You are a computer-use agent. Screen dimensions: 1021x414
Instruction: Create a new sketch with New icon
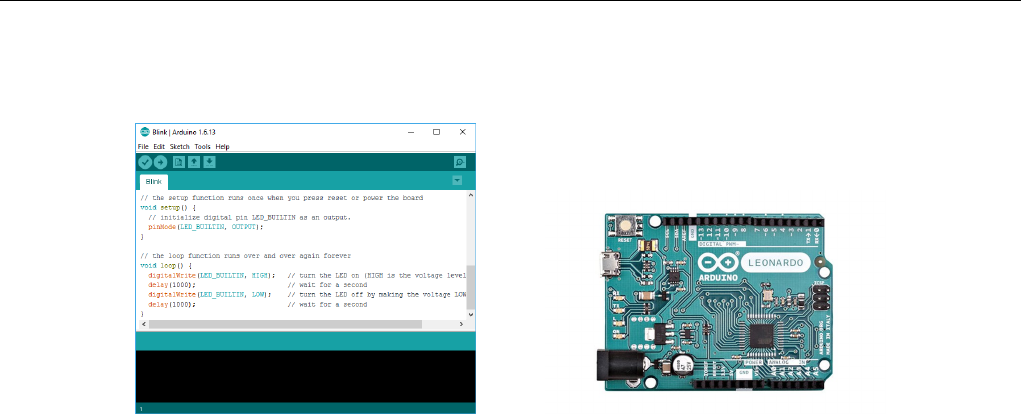pyautogui.click(x=178, y=162)
